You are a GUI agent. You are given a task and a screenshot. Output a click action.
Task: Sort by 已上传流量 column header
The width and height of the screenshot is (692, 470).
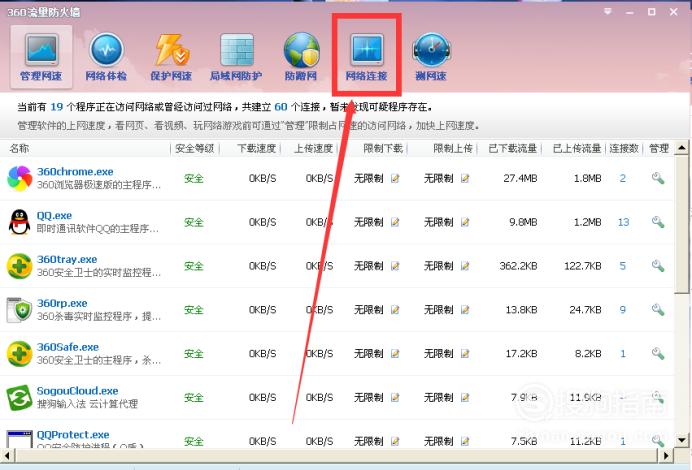[577, 148]
